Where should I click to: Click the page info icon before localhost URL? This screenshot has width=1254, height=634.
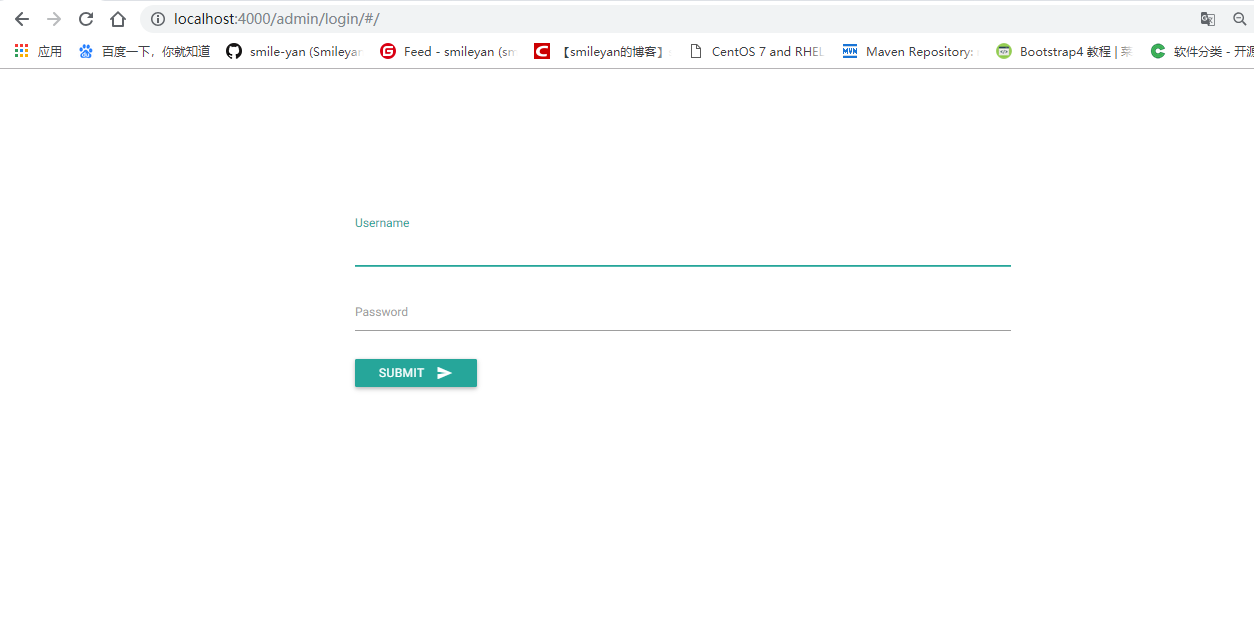(x=158, y=18)
